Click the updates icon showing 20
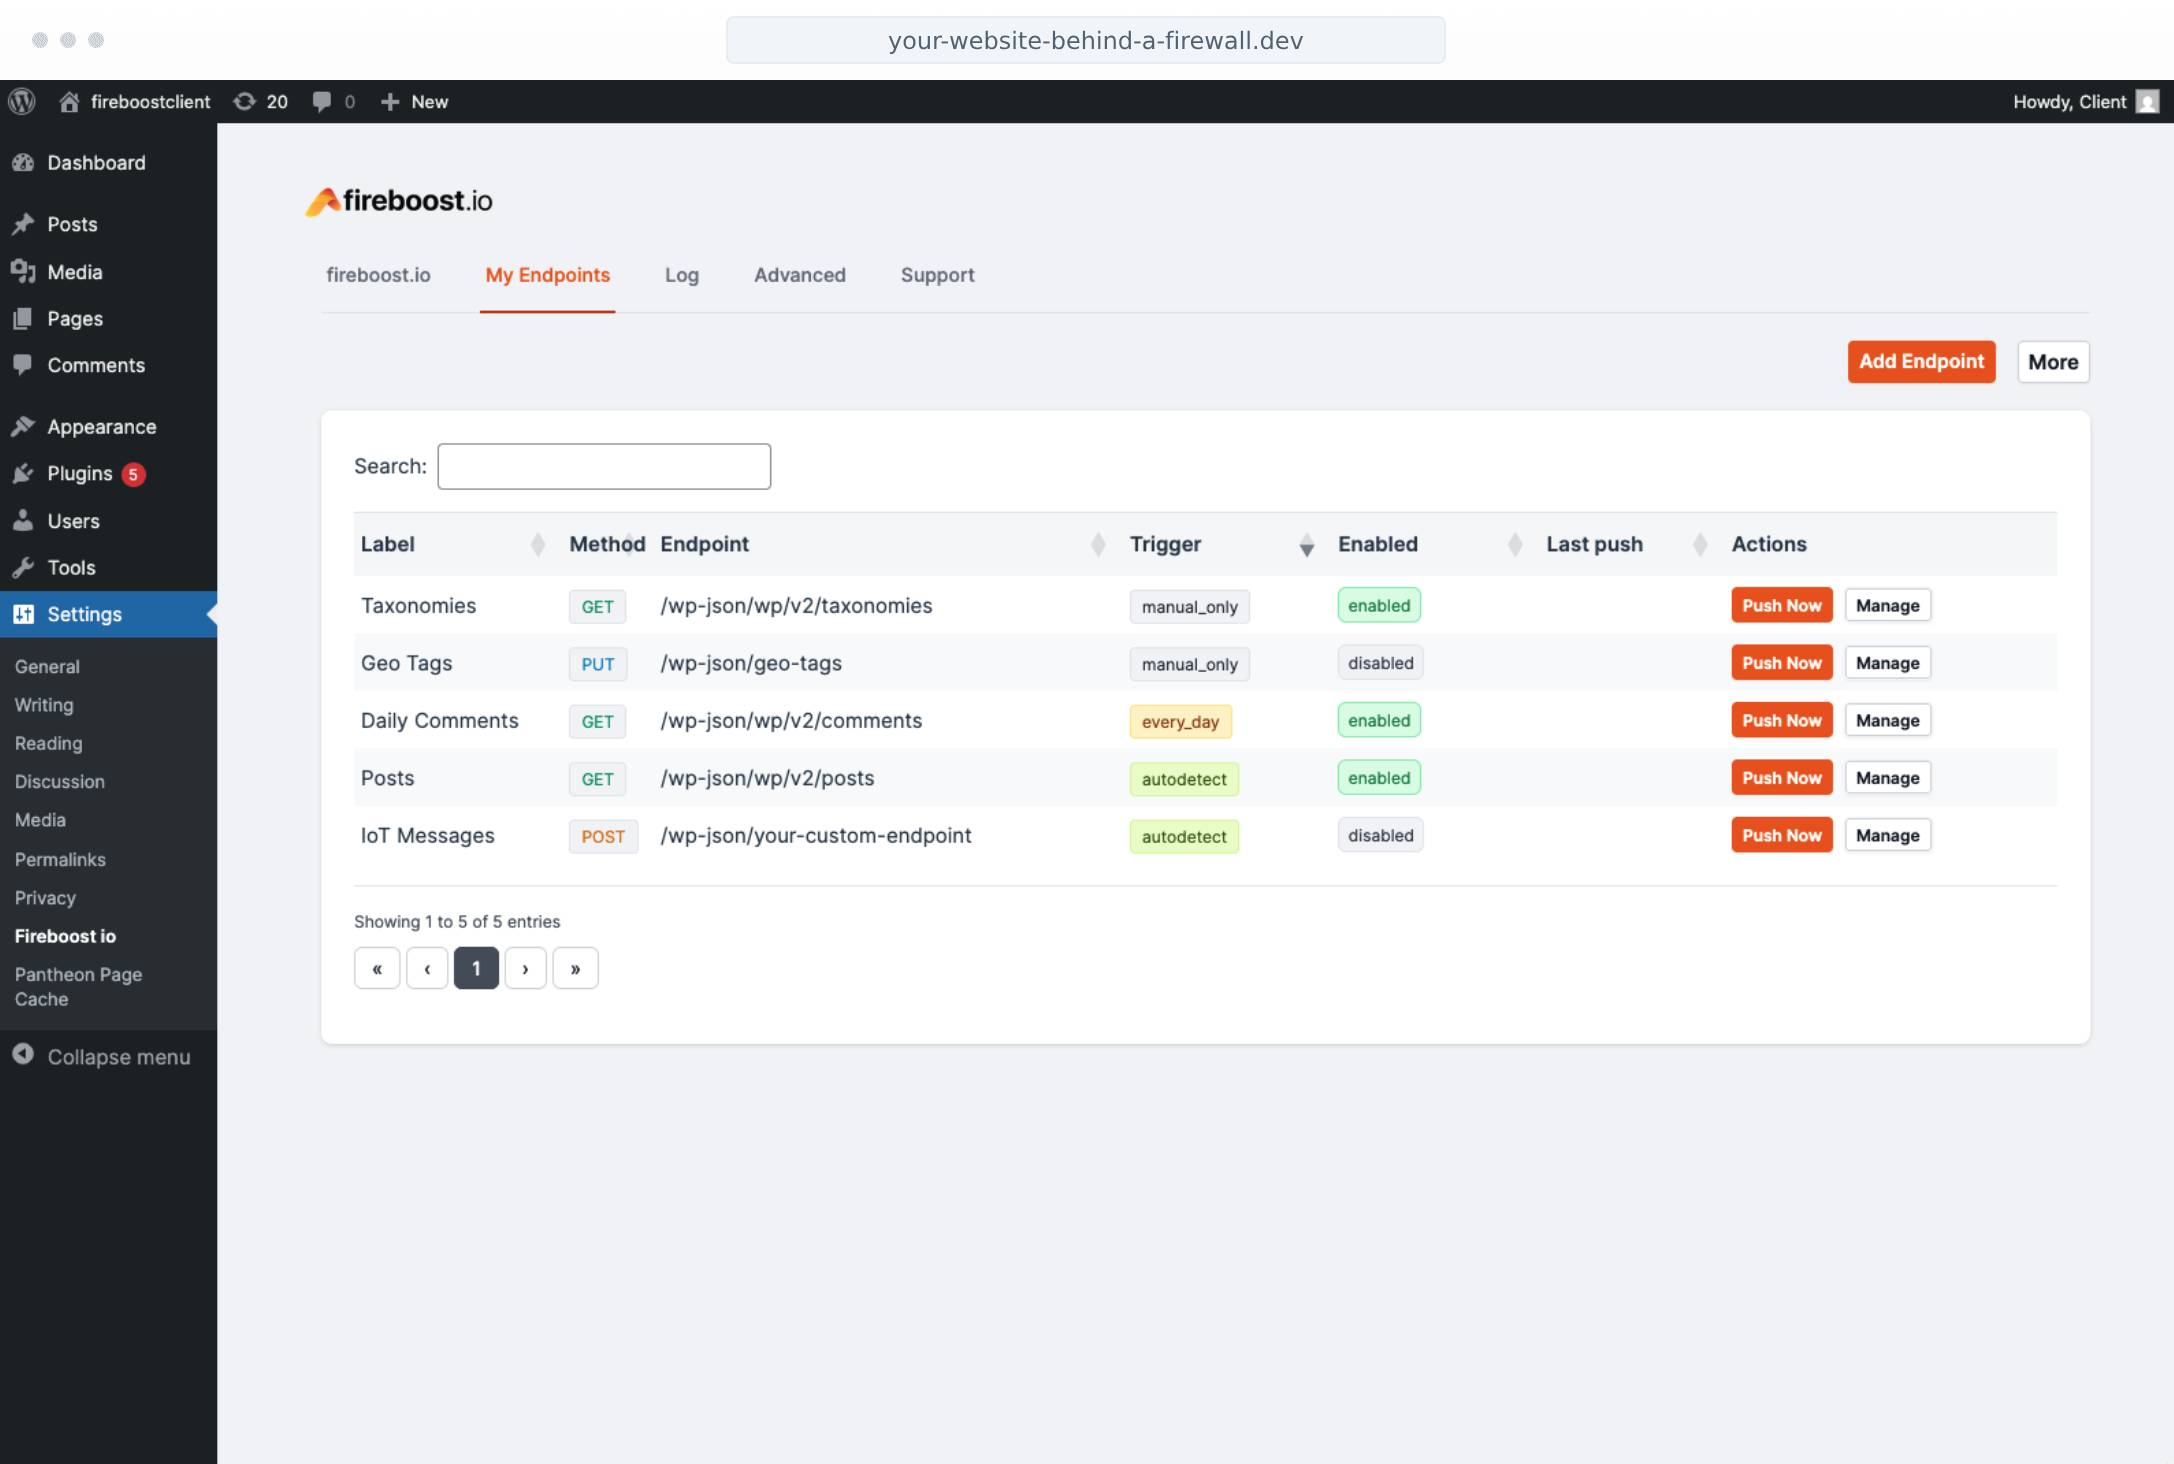 (x=244, y=101)
